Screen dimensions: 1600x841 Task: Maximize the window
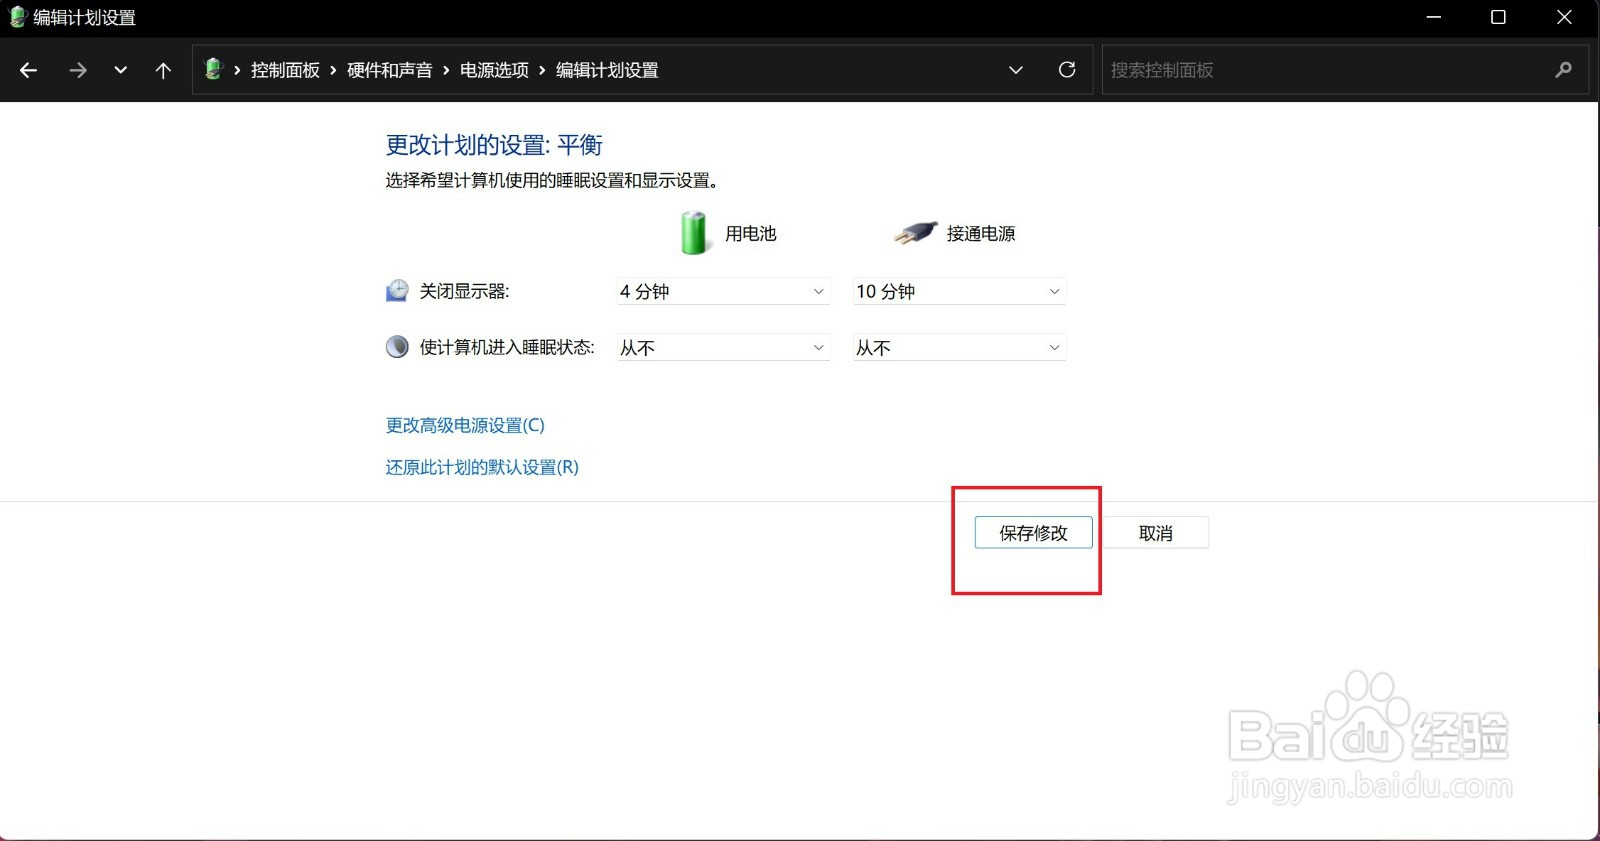pos(1498,17)
